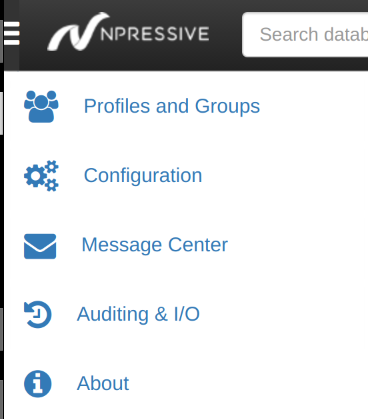
Task: Click the gears icon beside Configuration
Action: point(41,176)
